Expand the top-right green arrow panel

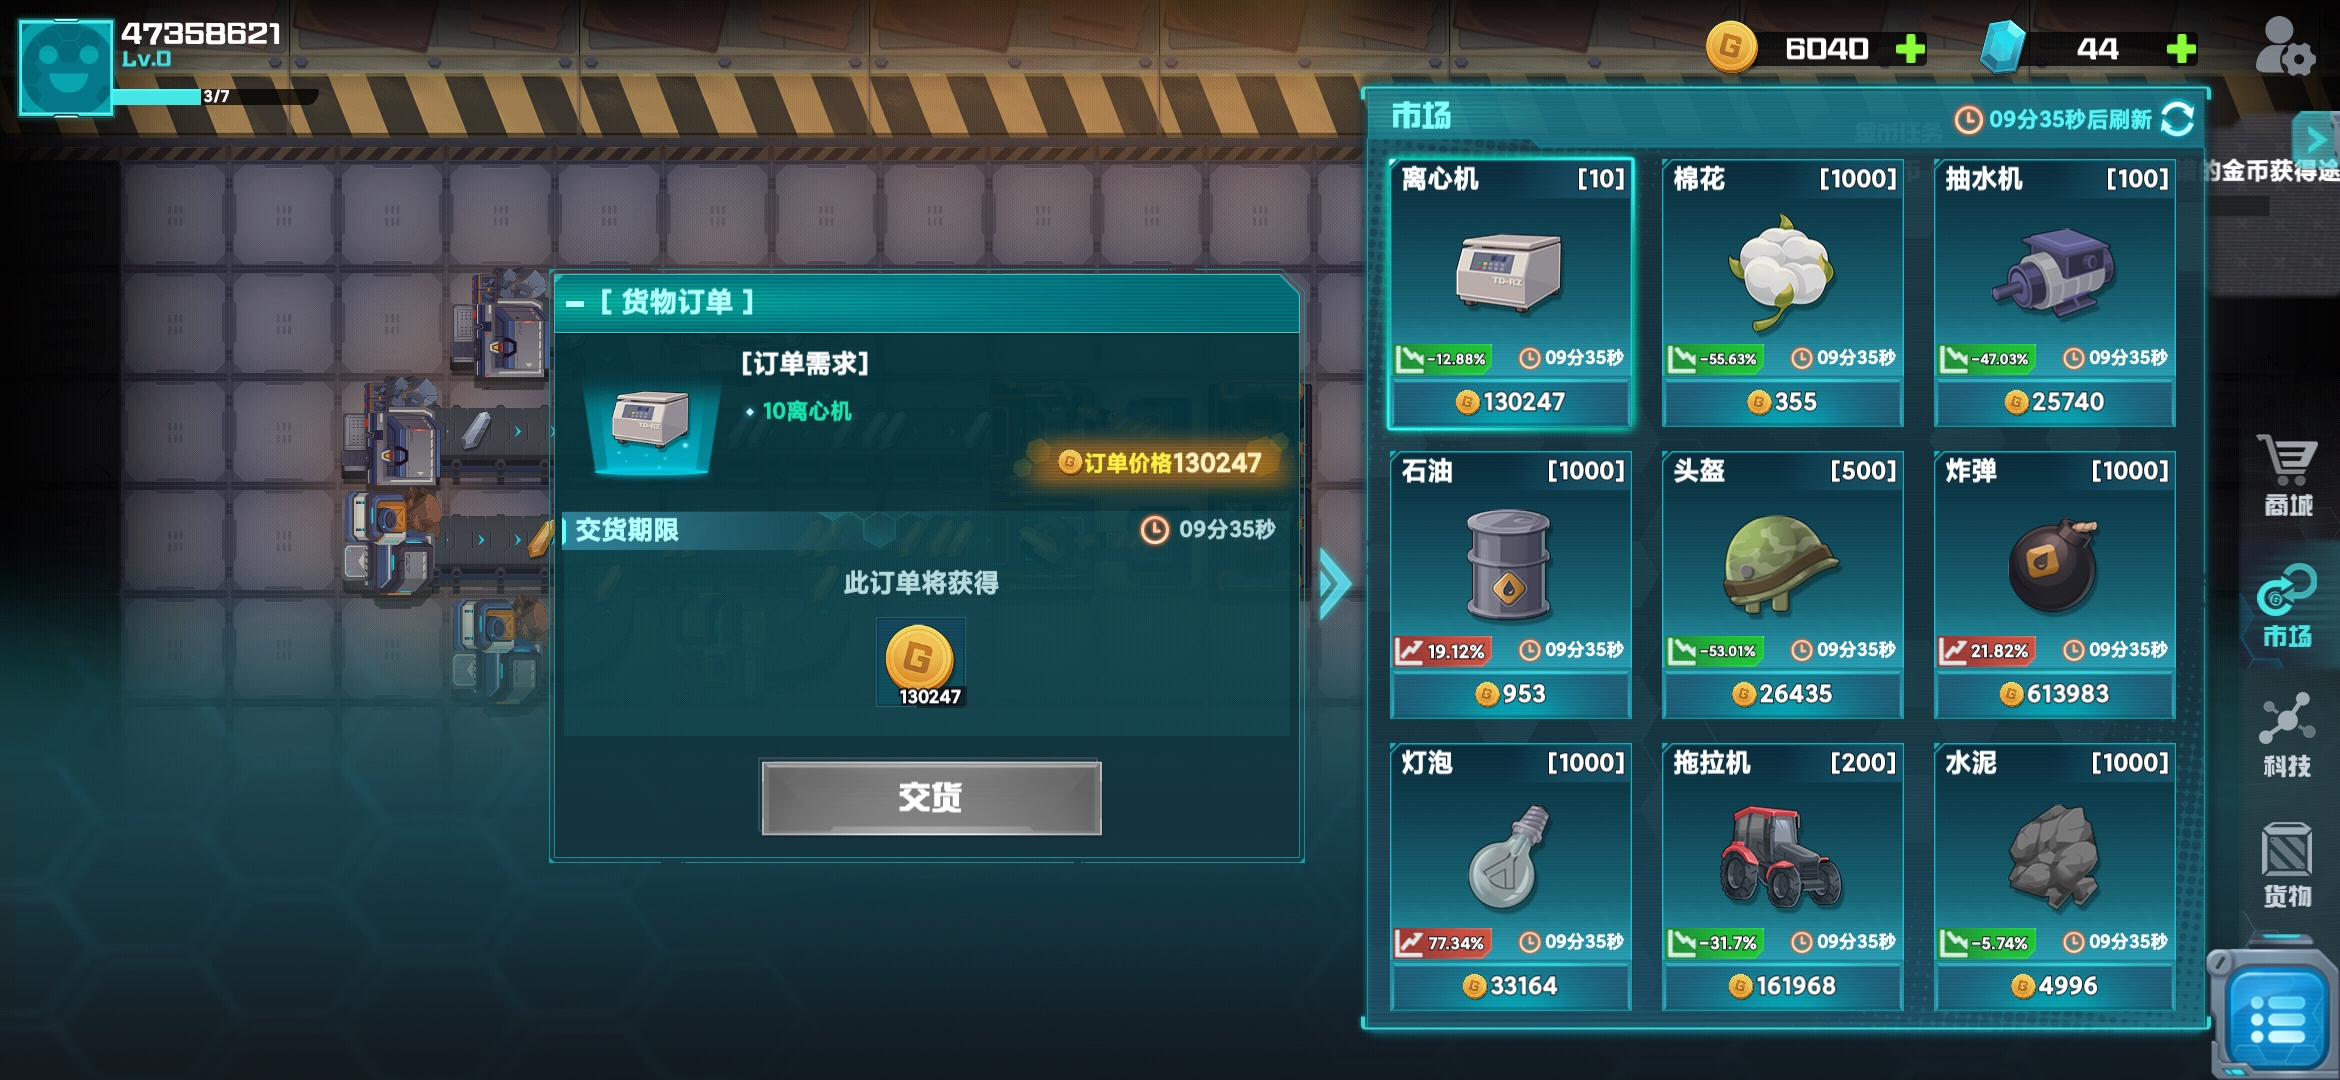(x=2315, y=138)
